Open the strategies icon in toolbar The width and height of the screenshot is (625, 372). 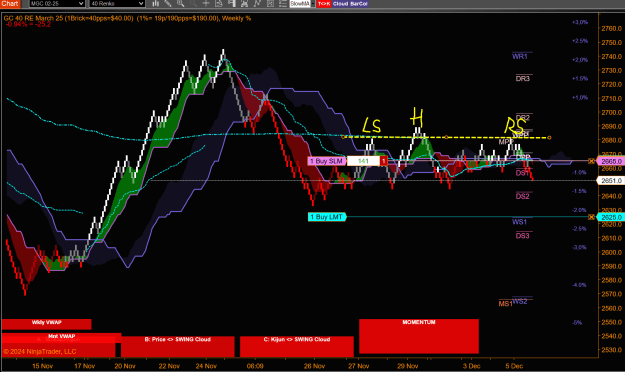click(x=244, y=4)
